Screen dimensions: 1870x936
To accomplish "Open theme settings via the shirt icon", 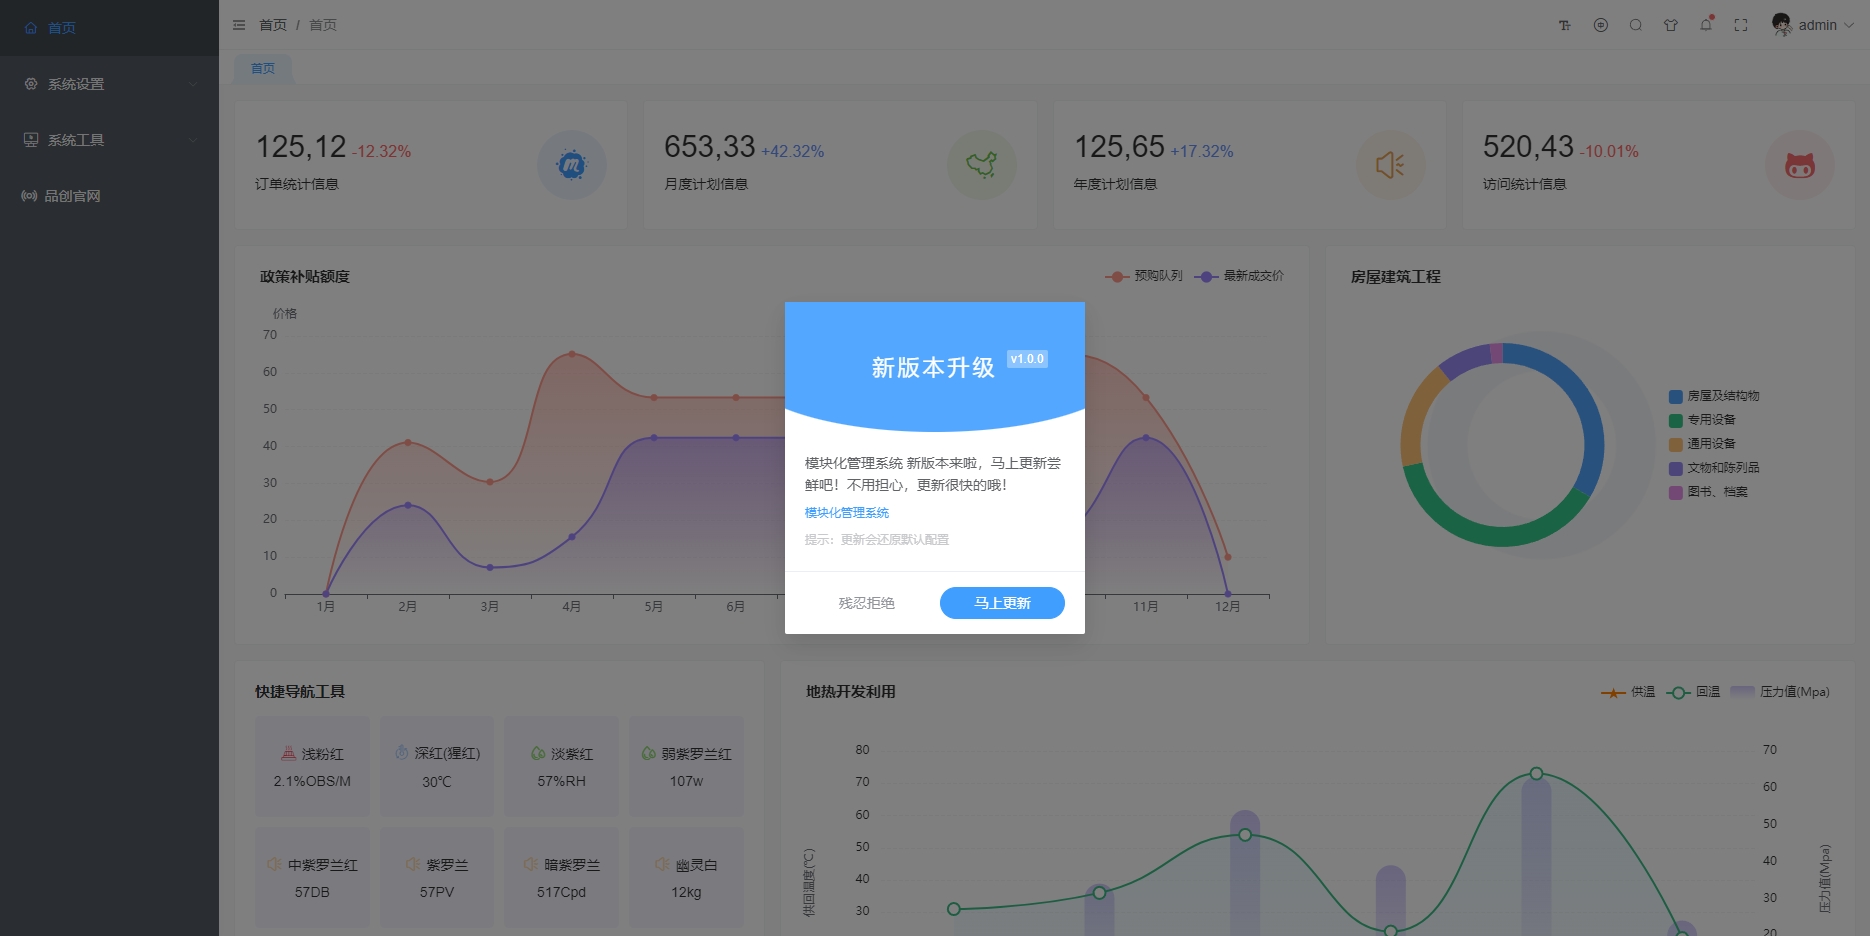I will [x=1671, y=25].
